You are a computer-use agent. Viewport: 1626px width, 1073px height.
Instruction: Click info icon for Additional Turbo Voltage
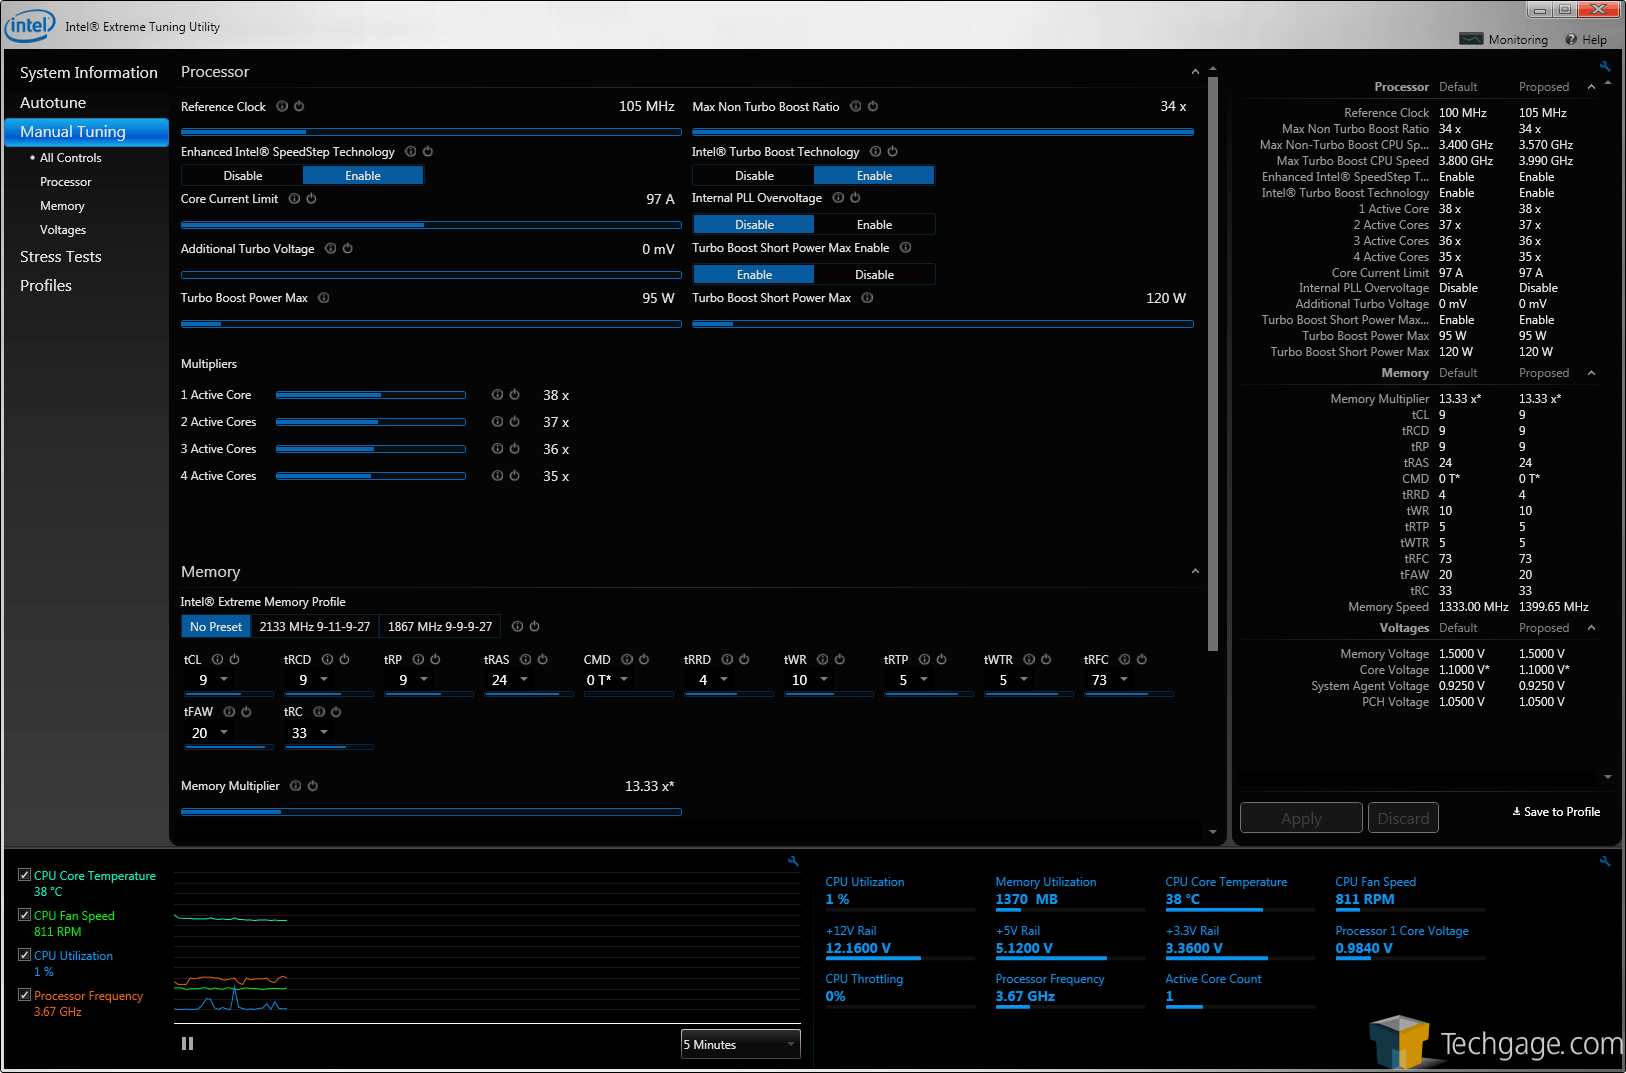click(x=331, y=249)
